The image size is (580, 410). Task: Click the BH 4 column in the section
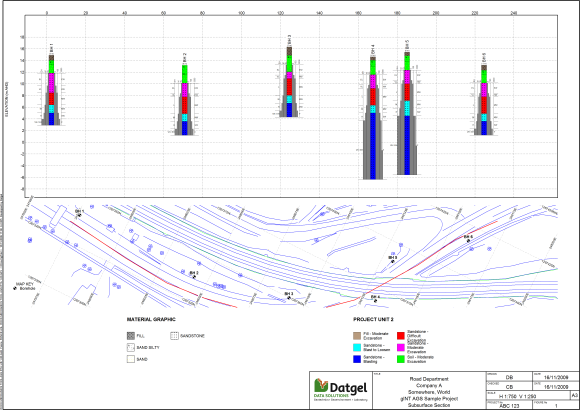[373, 118]
